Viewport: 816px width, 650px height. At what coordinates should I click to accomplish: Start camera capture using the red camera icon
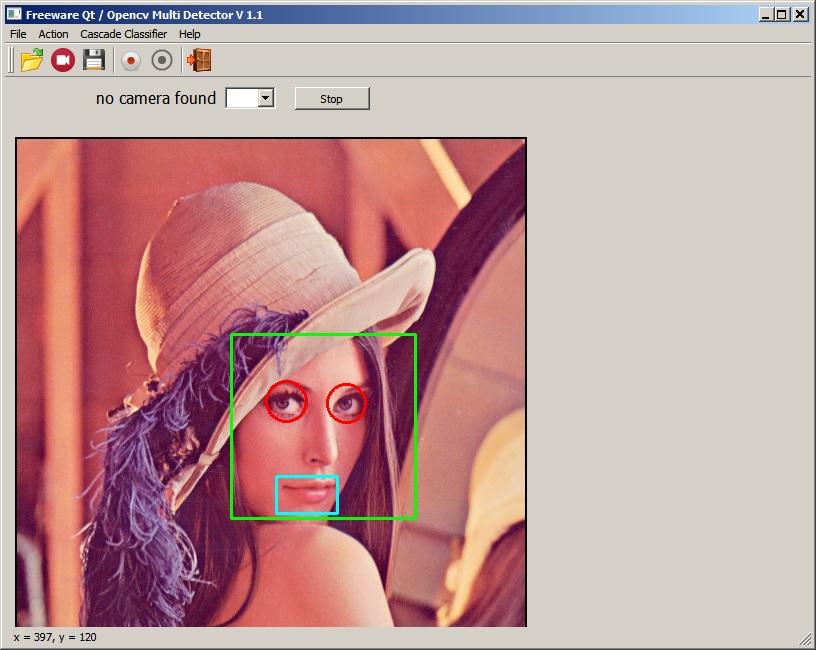tap(63, 60)
